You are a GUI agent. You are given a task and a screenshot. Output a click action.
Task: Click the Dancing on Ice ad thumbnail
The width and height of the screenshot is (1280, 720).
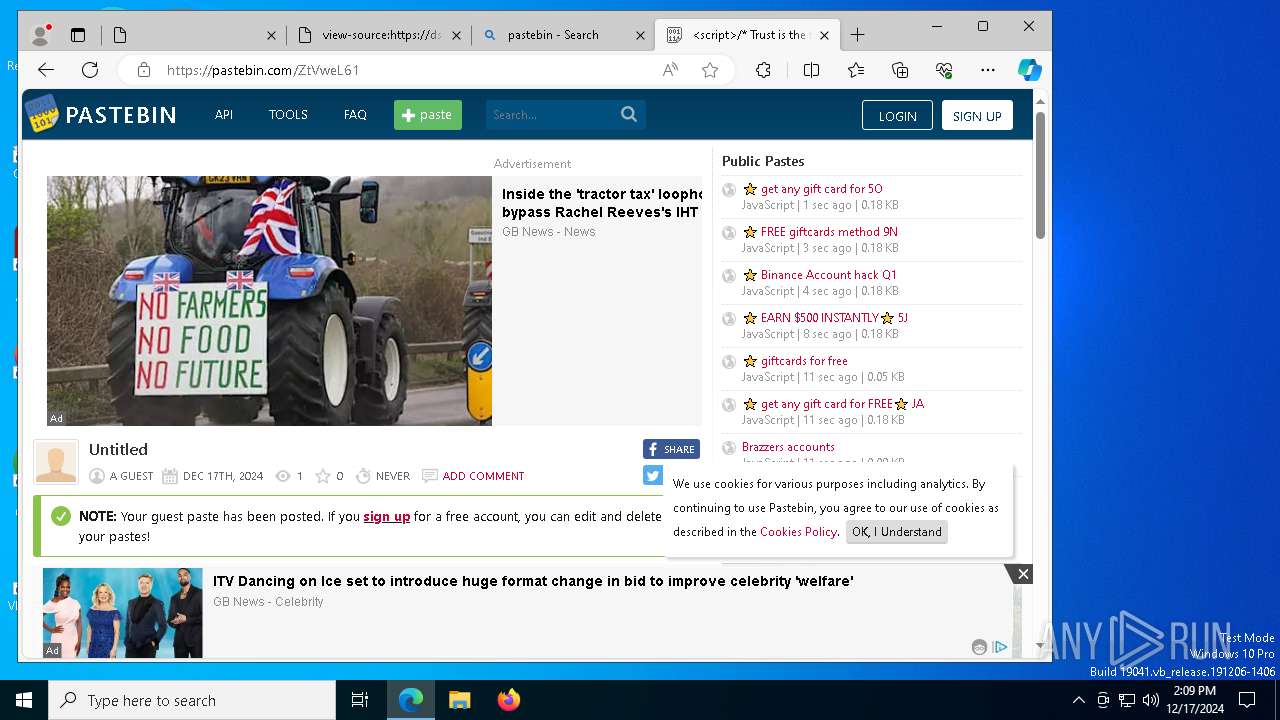click(123, 613)
